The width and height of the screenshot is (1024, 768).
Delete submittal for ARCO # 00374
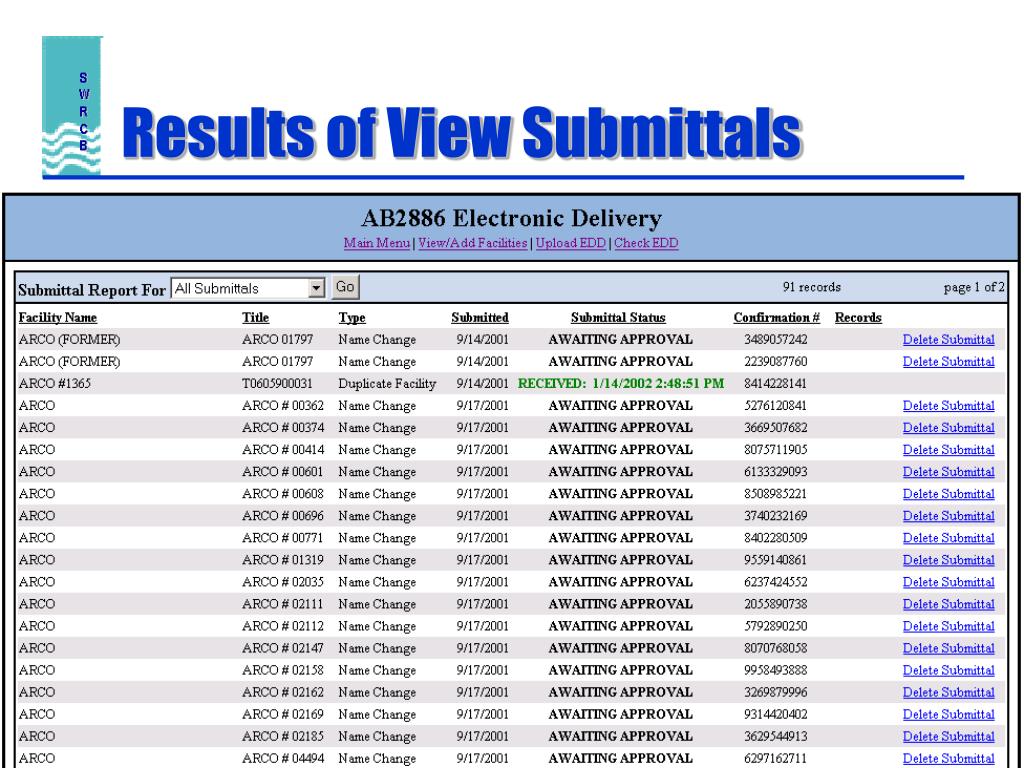(x=949, y=428)
